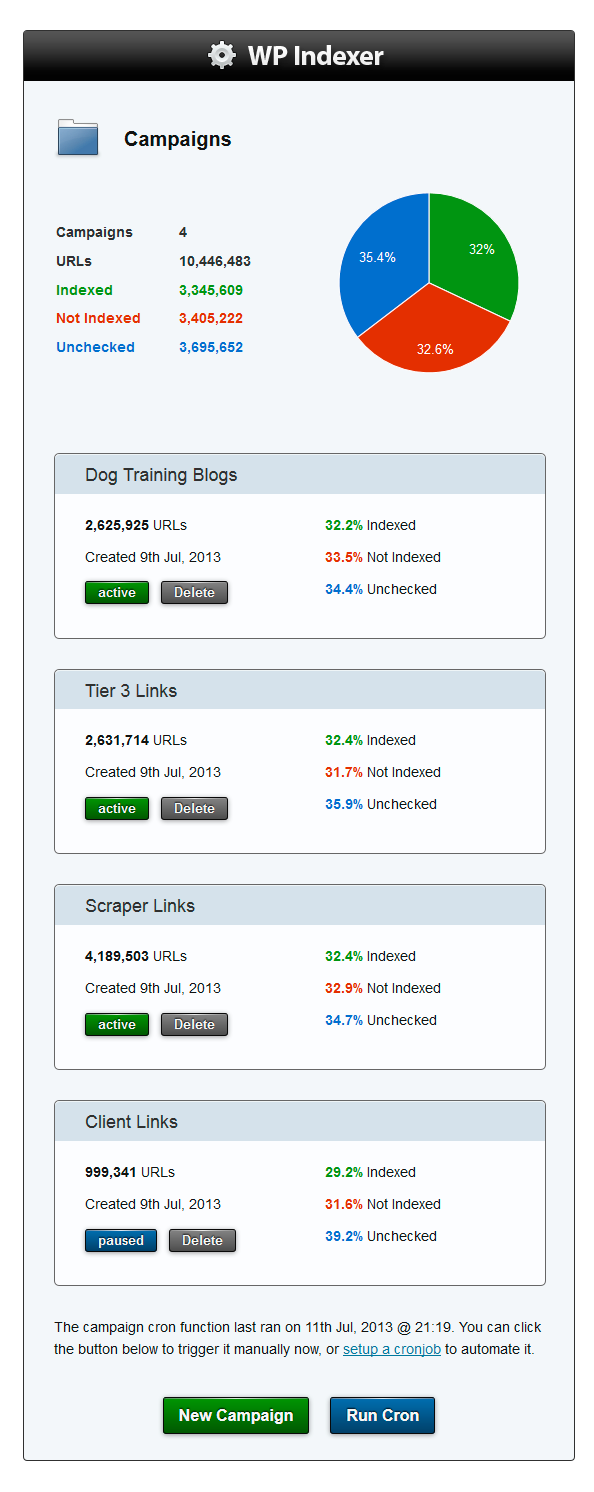594x1492 pixels.
Task: Open the setup a cronjob link
Action: [392, 1349]
